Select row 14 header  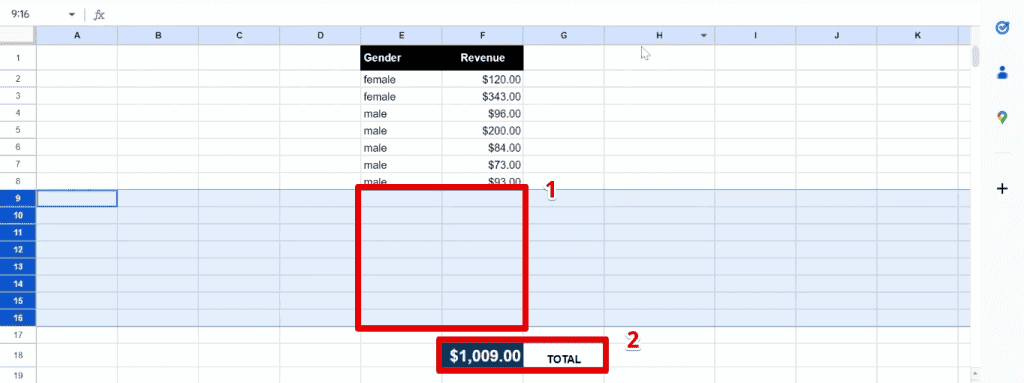pyautogui.click(x=18, y=284)
